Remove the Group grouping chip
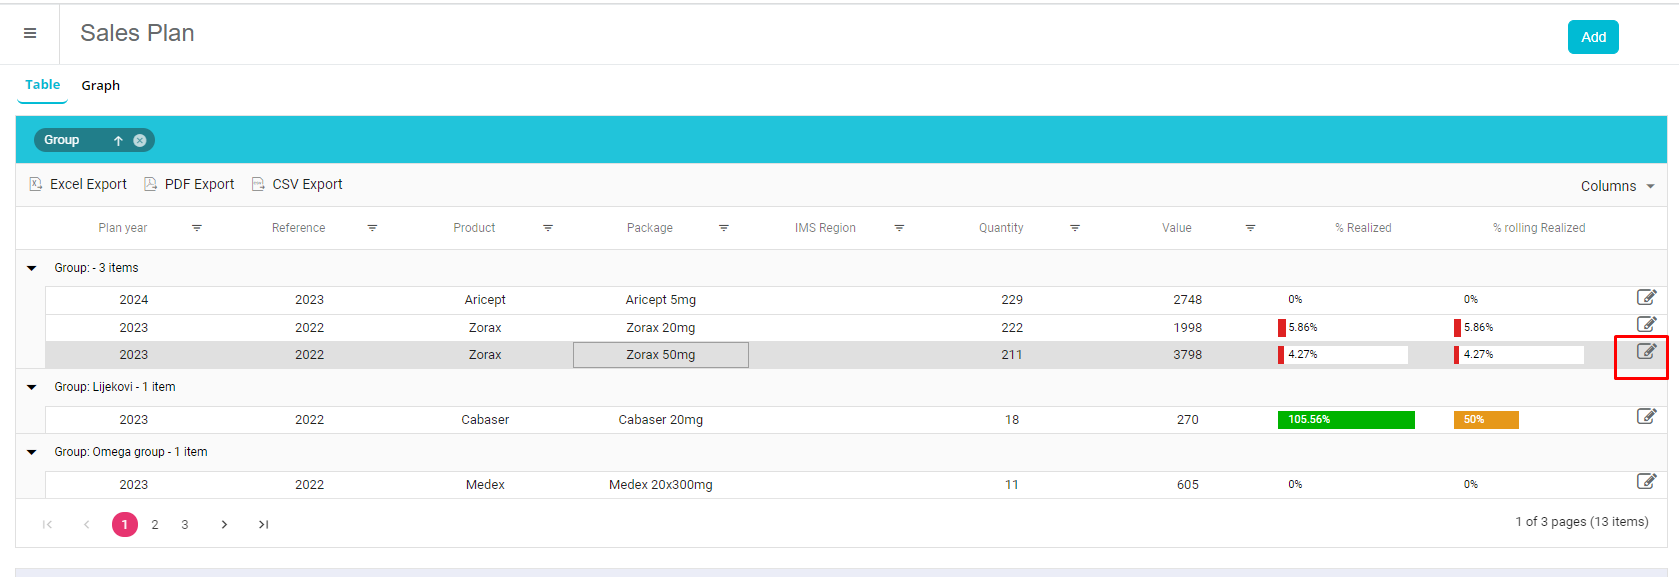 click(x=140, y=141)
